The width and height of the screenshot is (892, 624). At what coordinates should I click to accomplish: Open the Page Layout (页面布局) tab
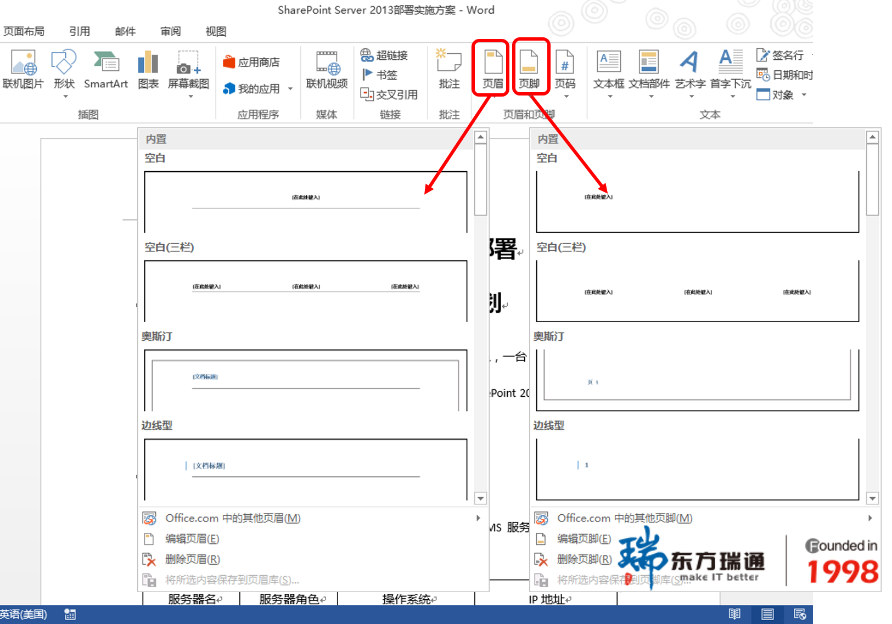click(24, 31)
